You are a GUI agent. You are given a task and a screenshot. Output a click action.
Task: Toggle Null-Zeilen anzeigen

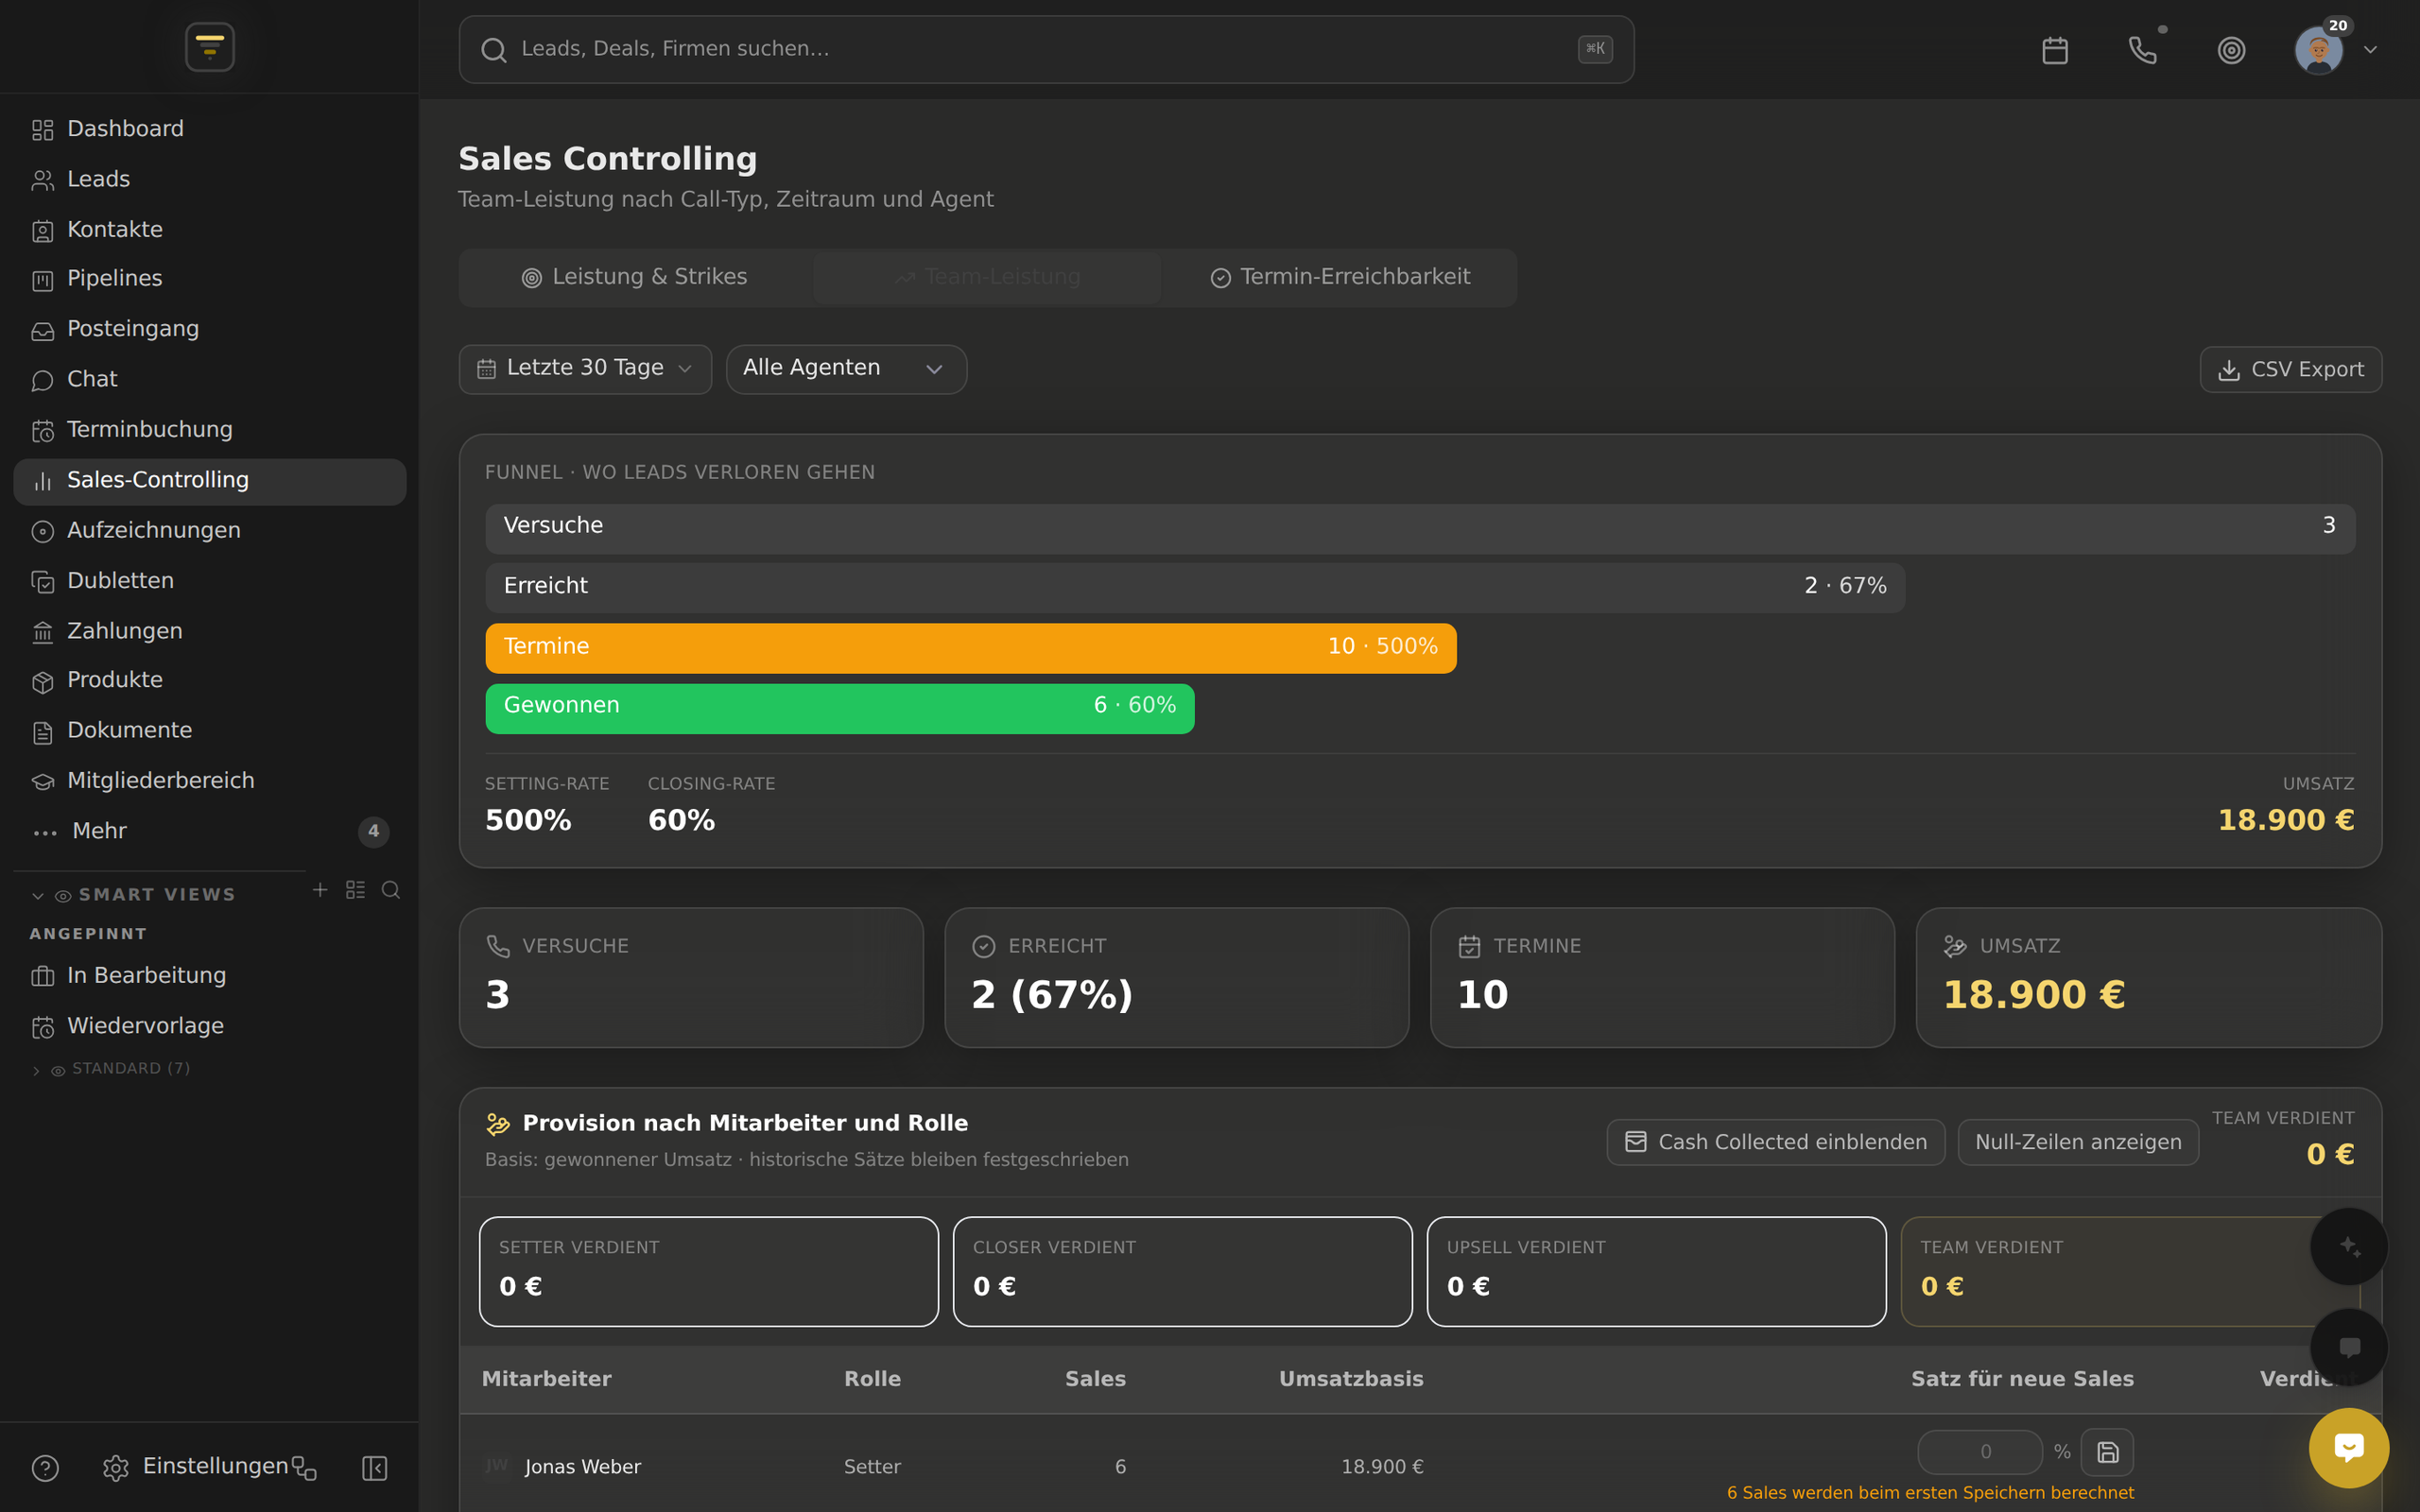tap(2078, 1142)
